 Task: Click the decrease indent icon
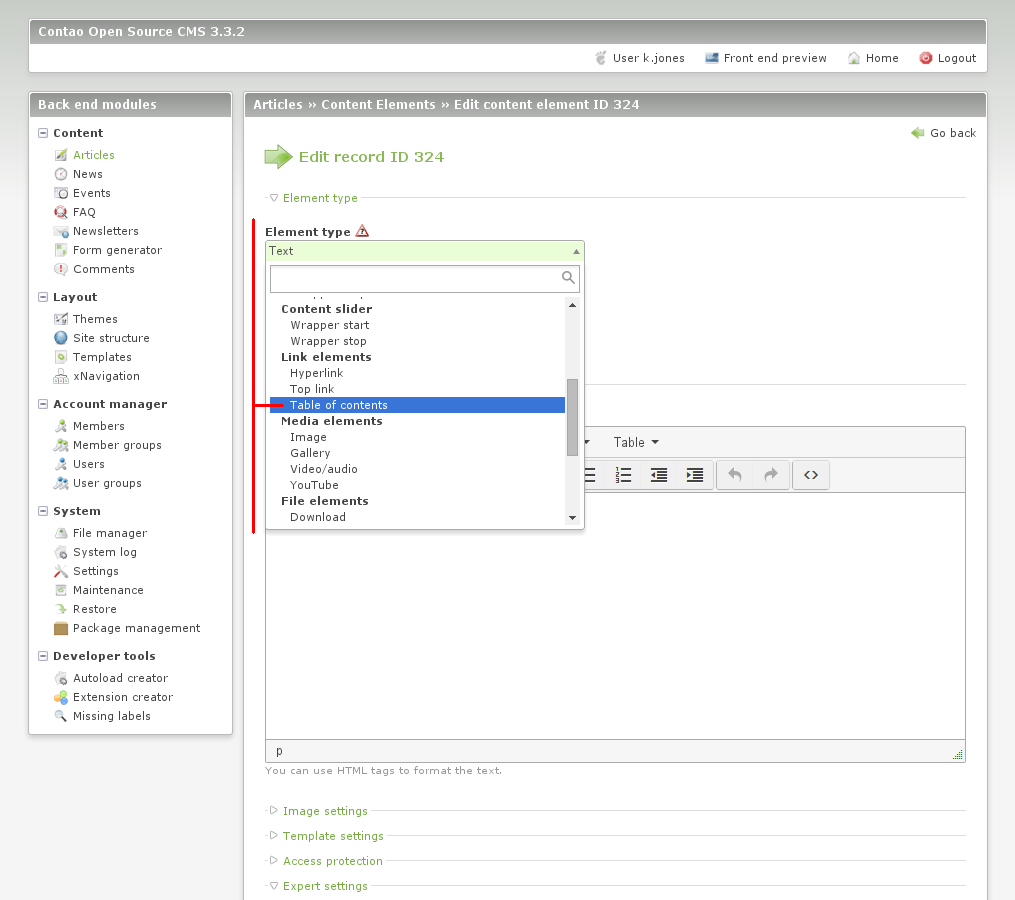point(659,475)
